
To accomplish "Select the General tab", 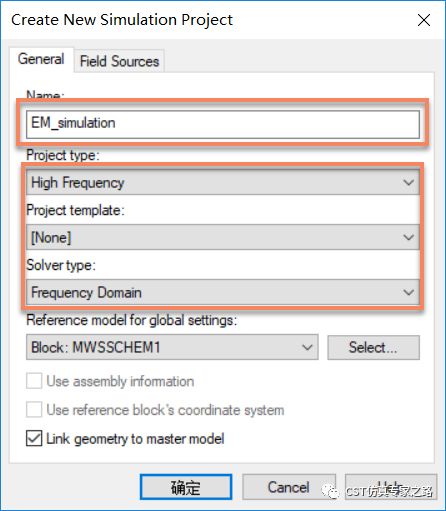I will click(x=41, y=59).
